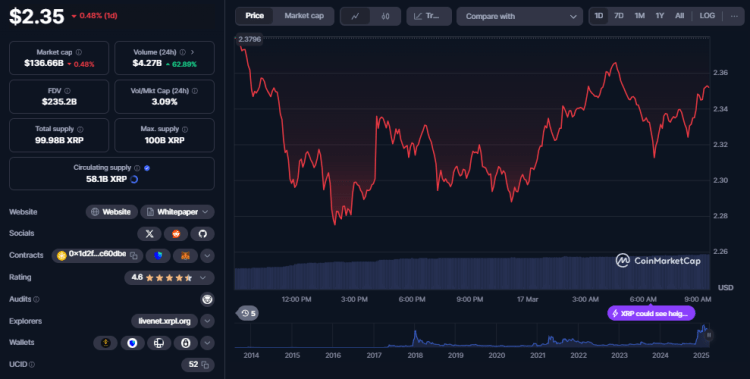Viewport: 750px width, 379px height.
Task: Click the first dark-yellow wallet icon
Action: click(x=105, y=343)
